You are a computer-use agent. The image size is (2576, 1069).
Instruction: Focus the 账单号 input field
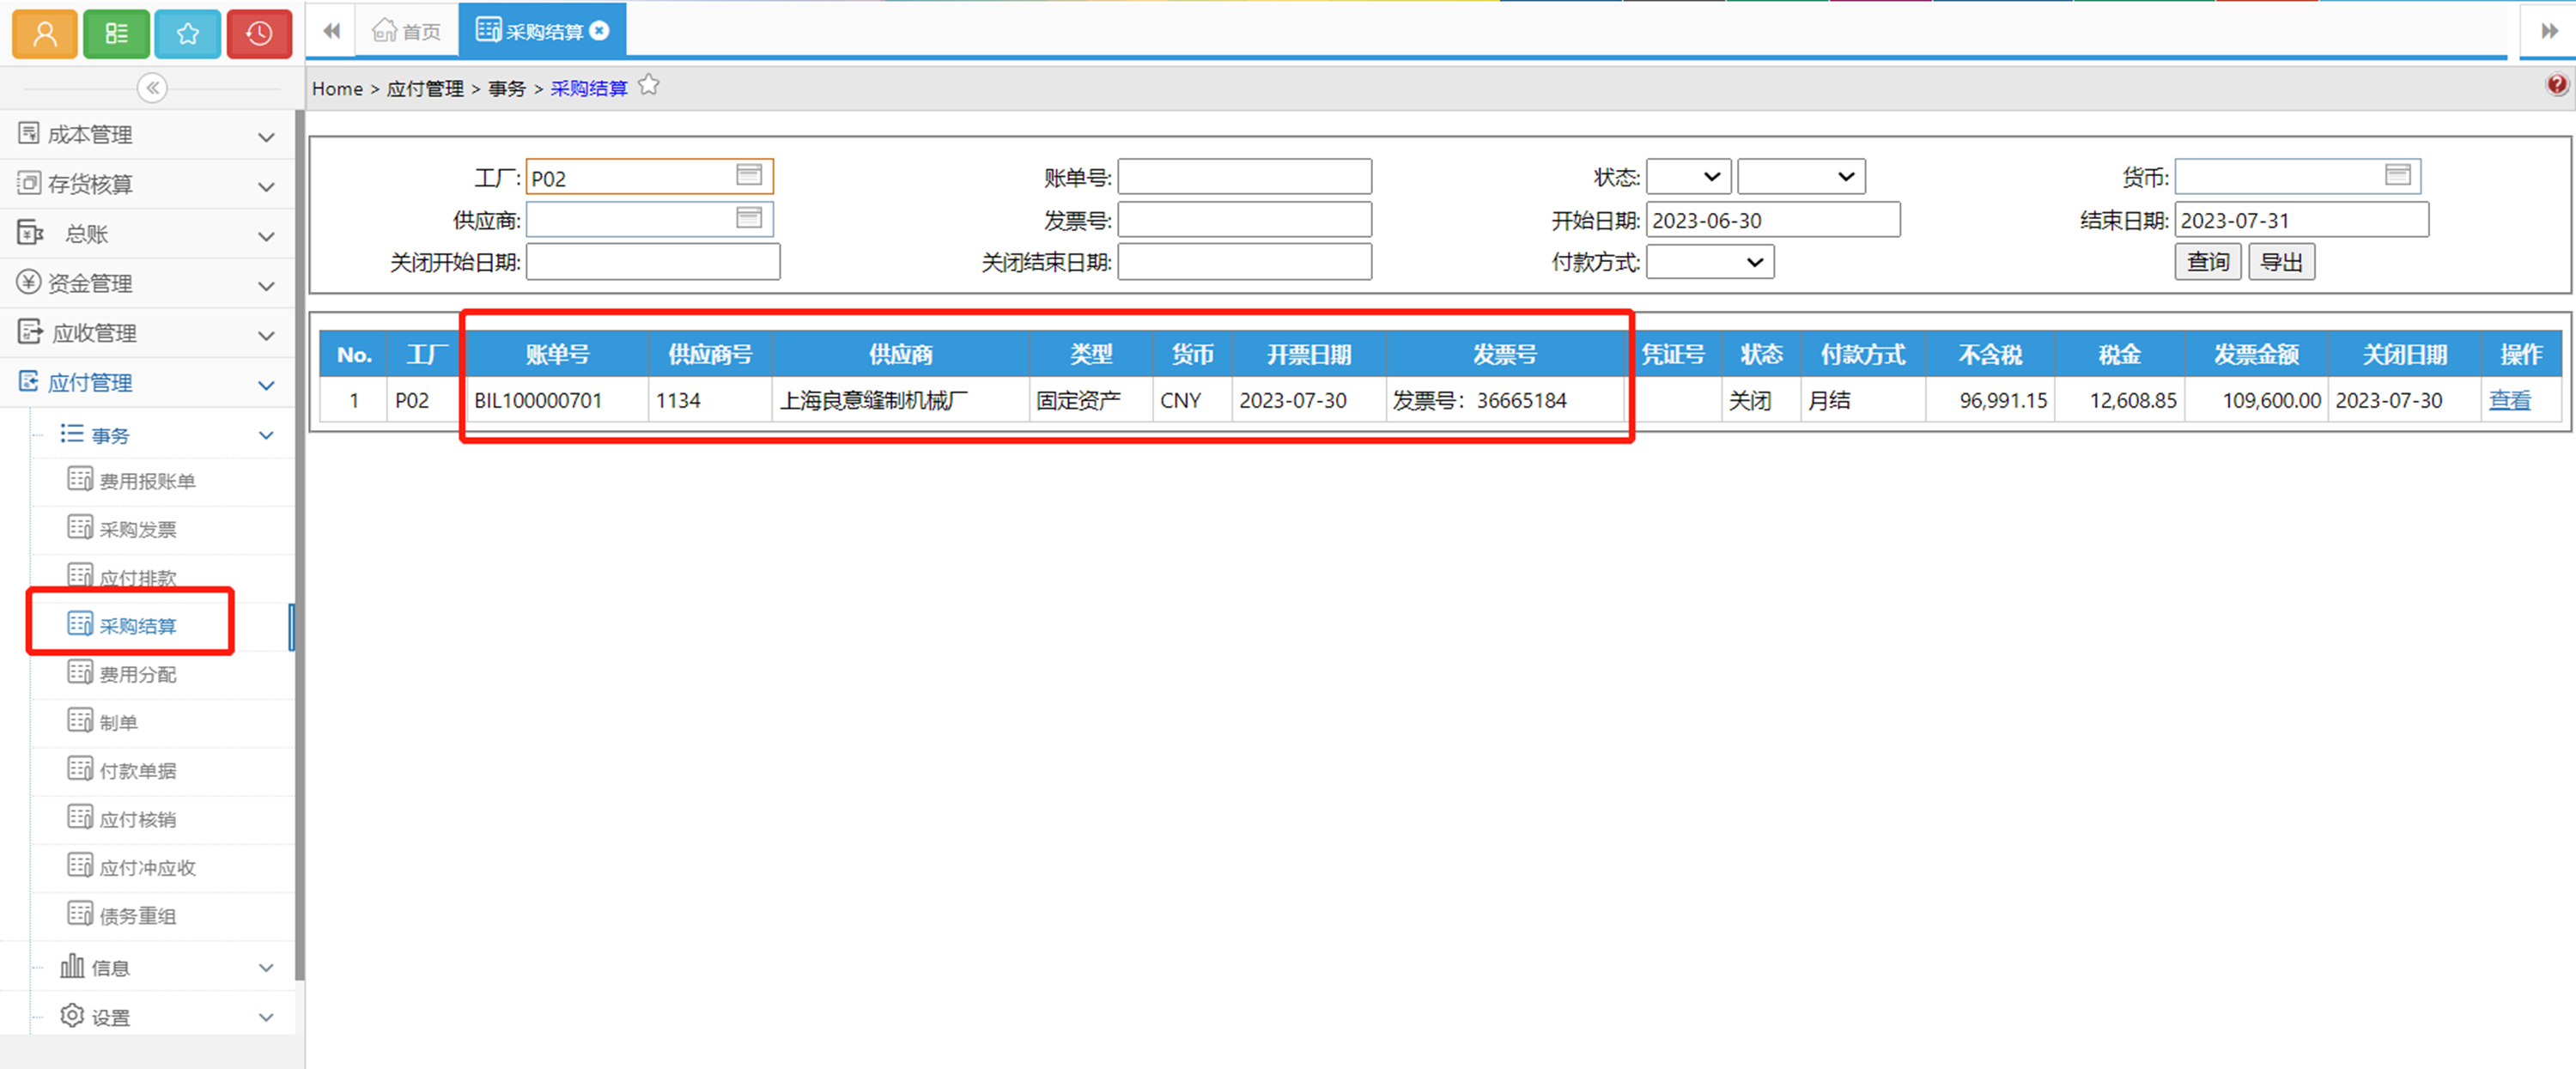point(1245,176)
